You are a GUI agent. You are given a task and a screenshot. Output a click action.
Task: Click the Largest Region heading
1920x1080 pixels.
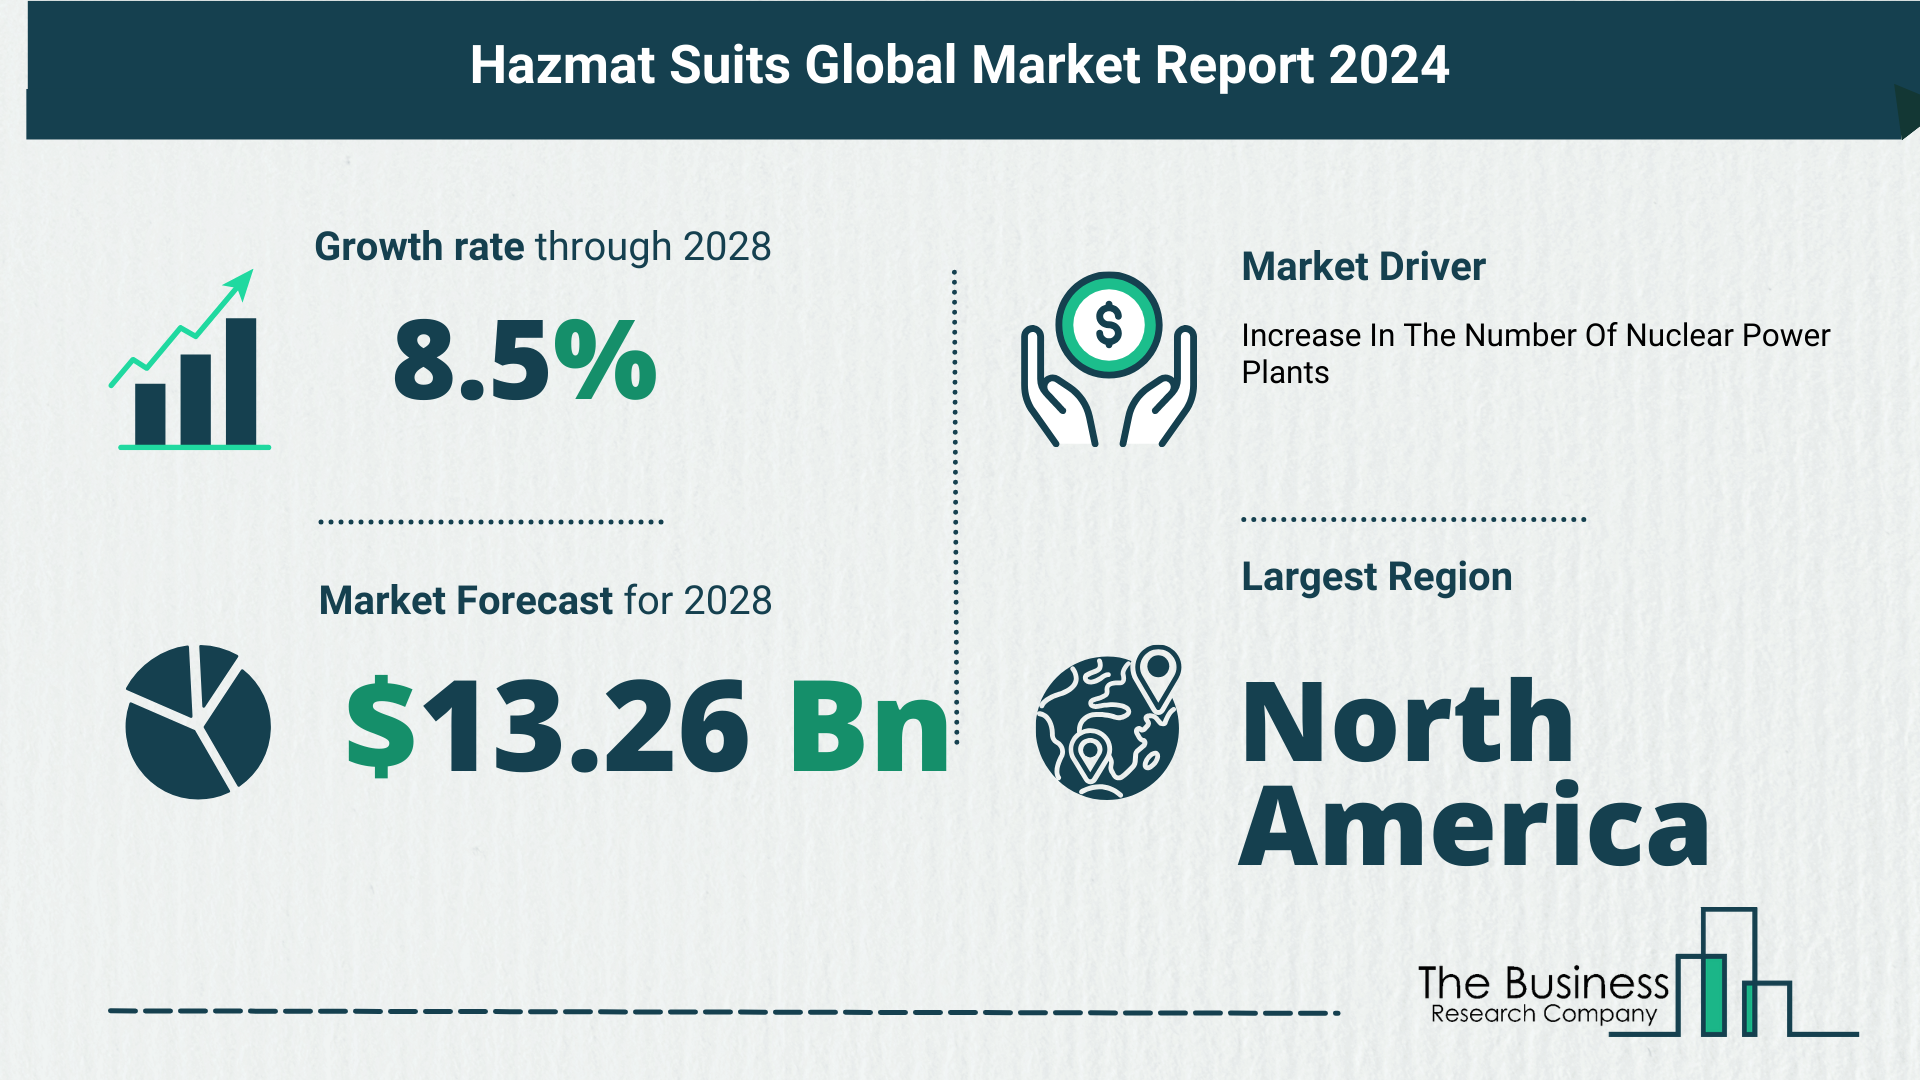pyautogui.click(x=1376, y=577)
